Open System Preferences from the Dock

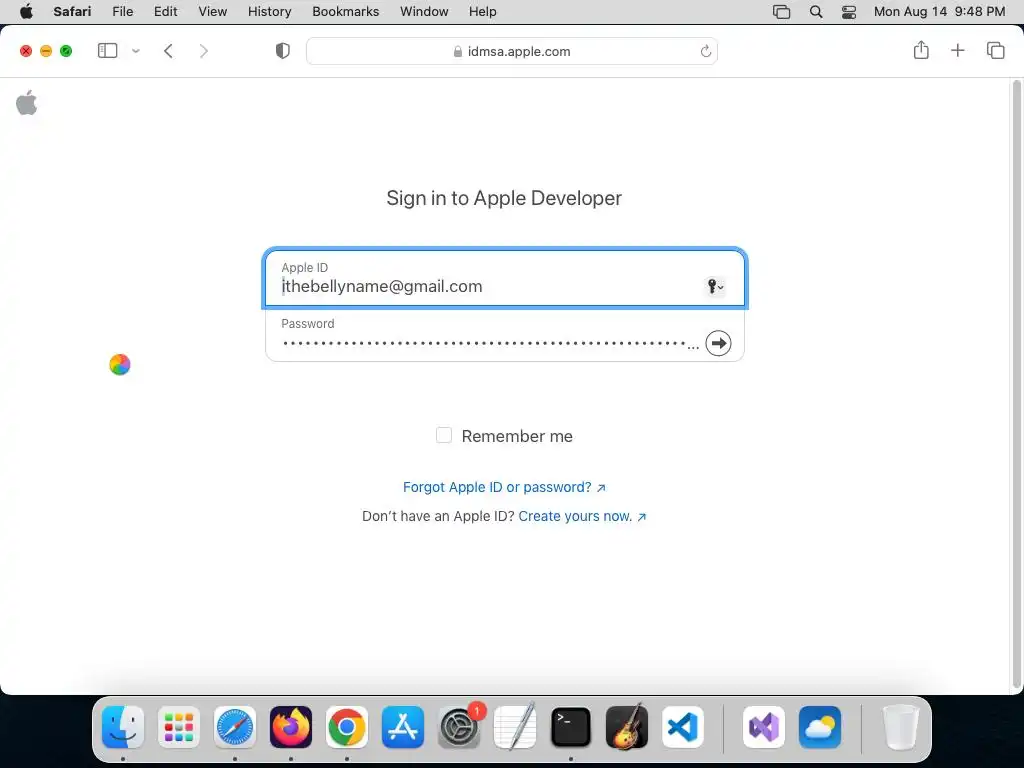(459, 727)
